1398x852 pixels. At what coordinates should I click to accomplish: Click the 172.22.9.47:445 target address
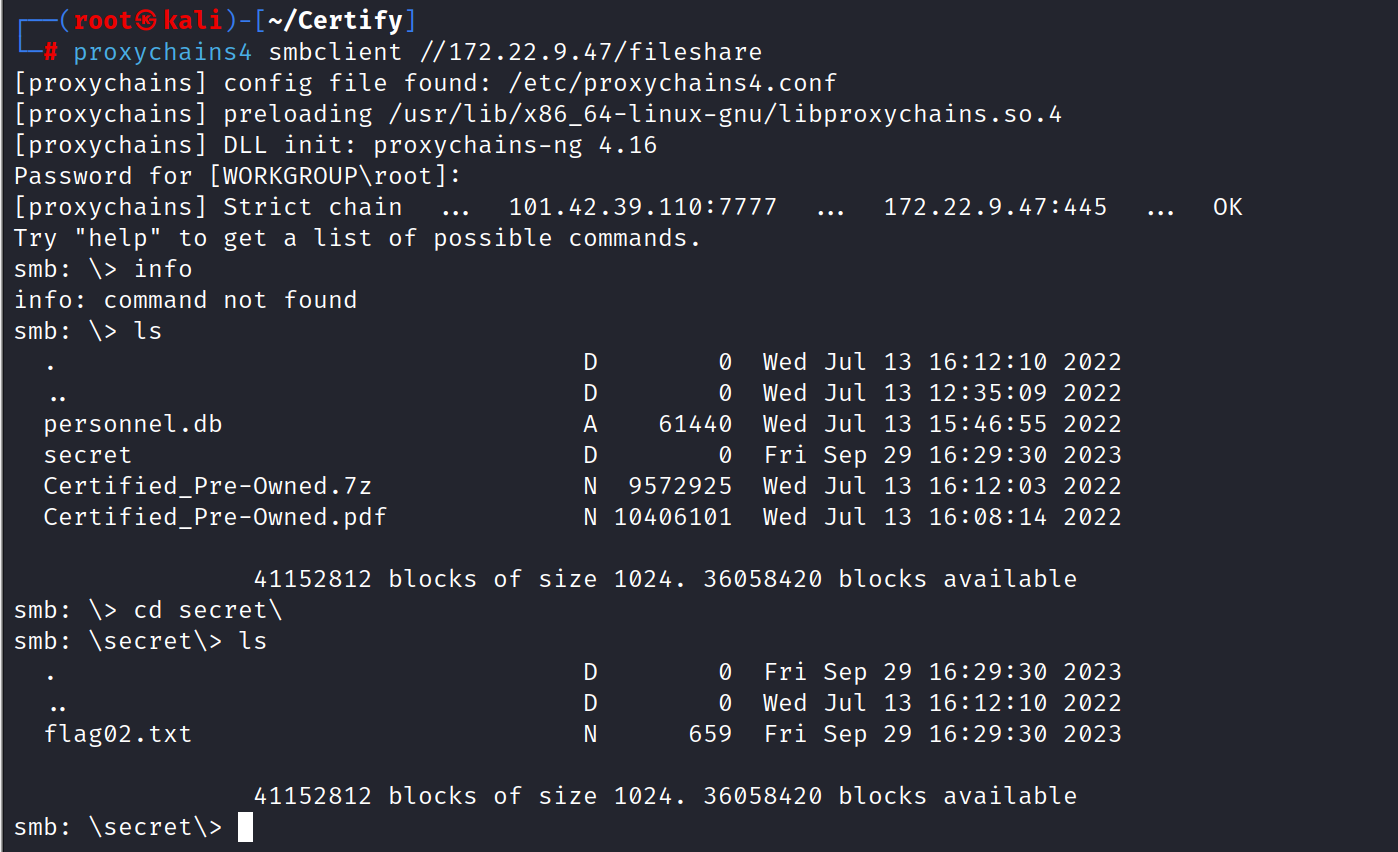click(995, 207)
